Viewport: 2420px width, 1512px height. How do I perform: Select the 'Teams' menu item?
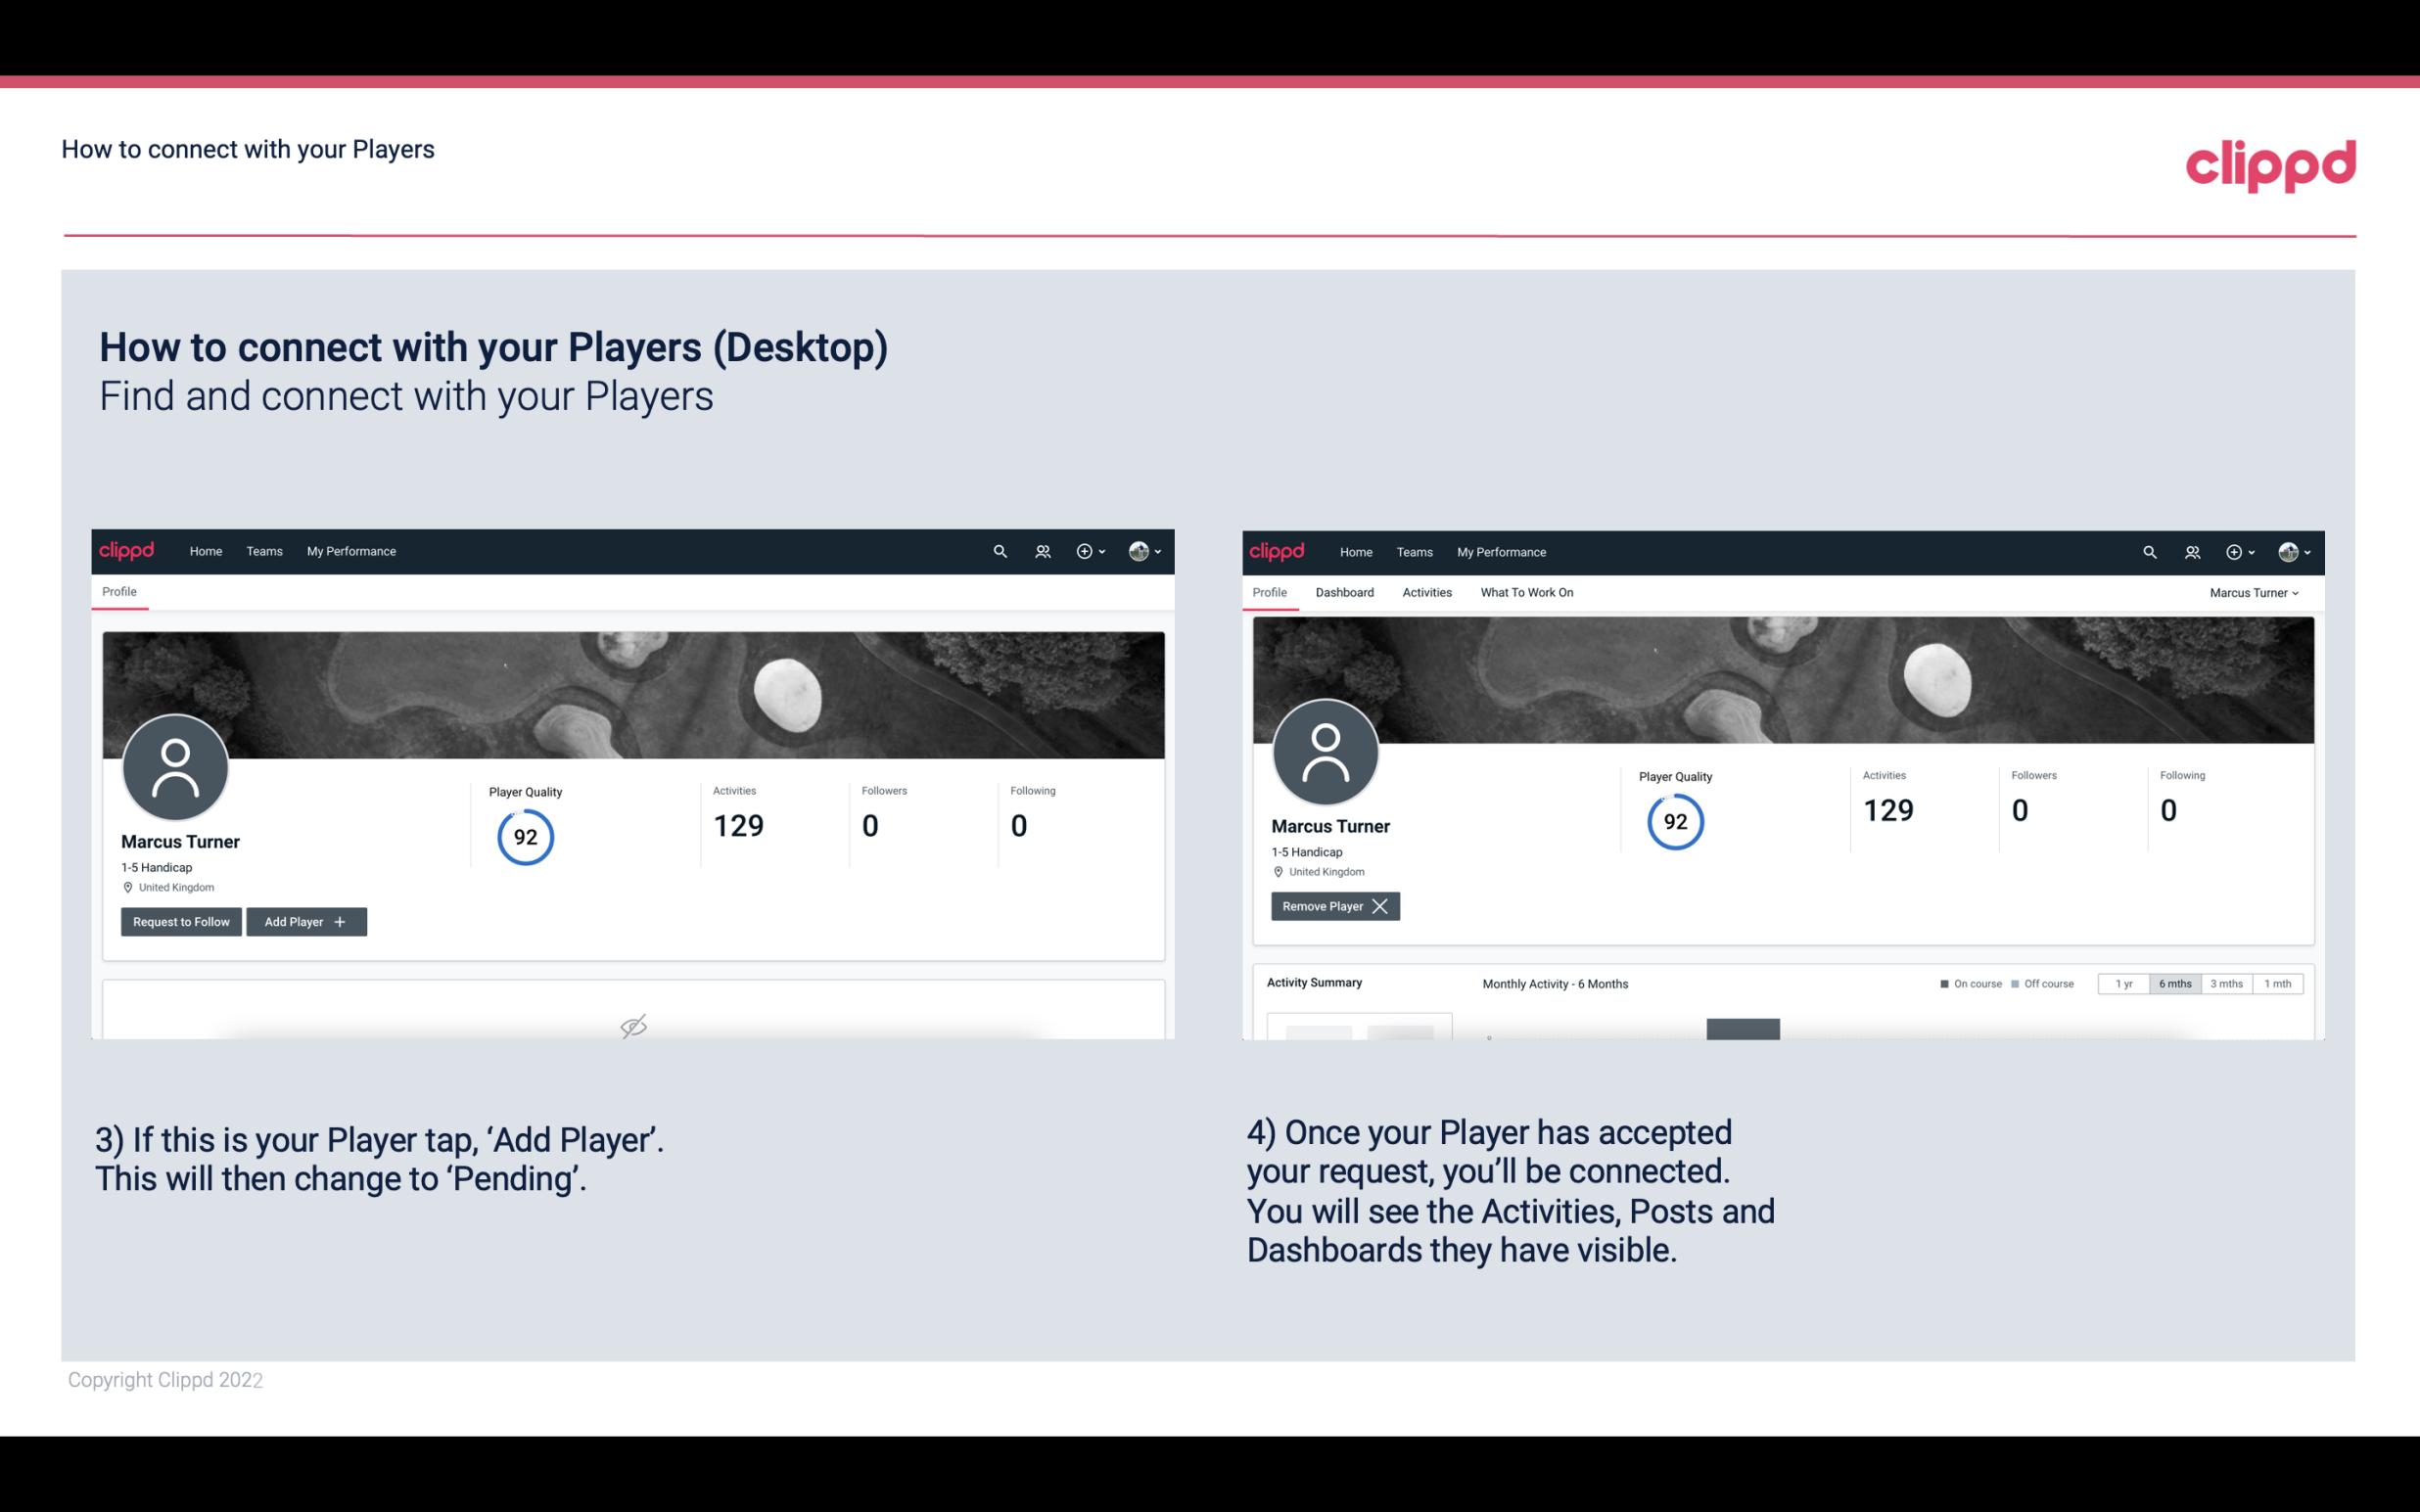pos(263,550)
